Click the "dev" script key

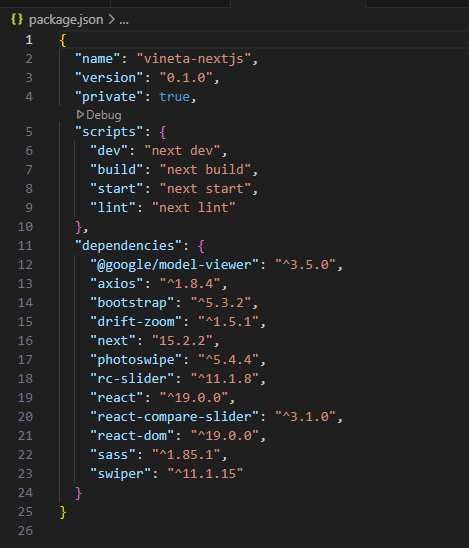pyautogui.click(x=109, y=151)
